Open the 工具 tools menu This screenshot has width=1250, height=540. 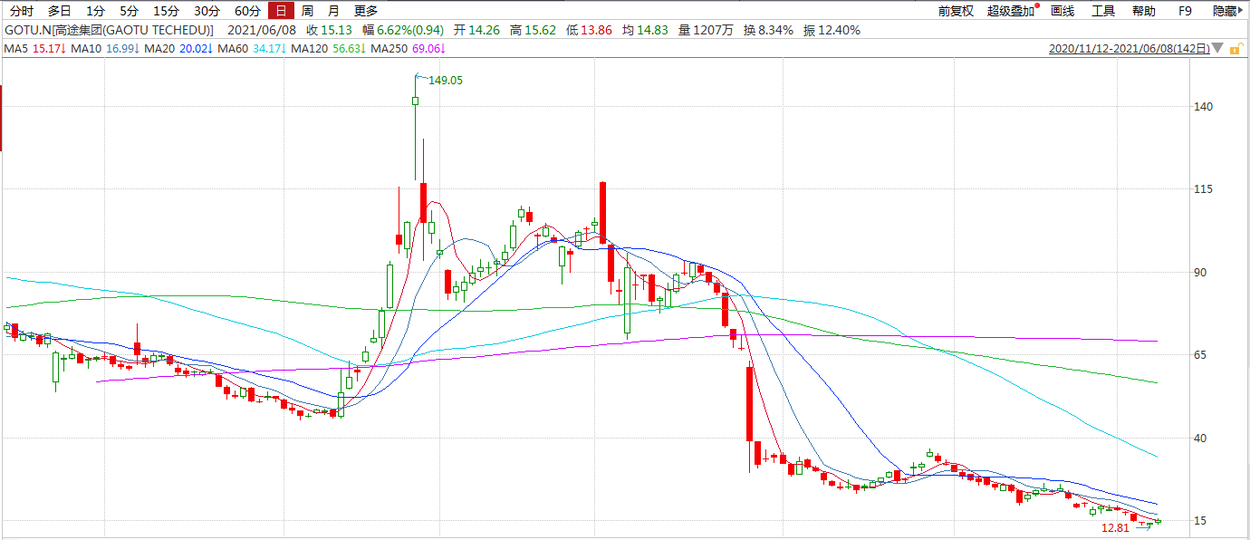point(1103,11)
